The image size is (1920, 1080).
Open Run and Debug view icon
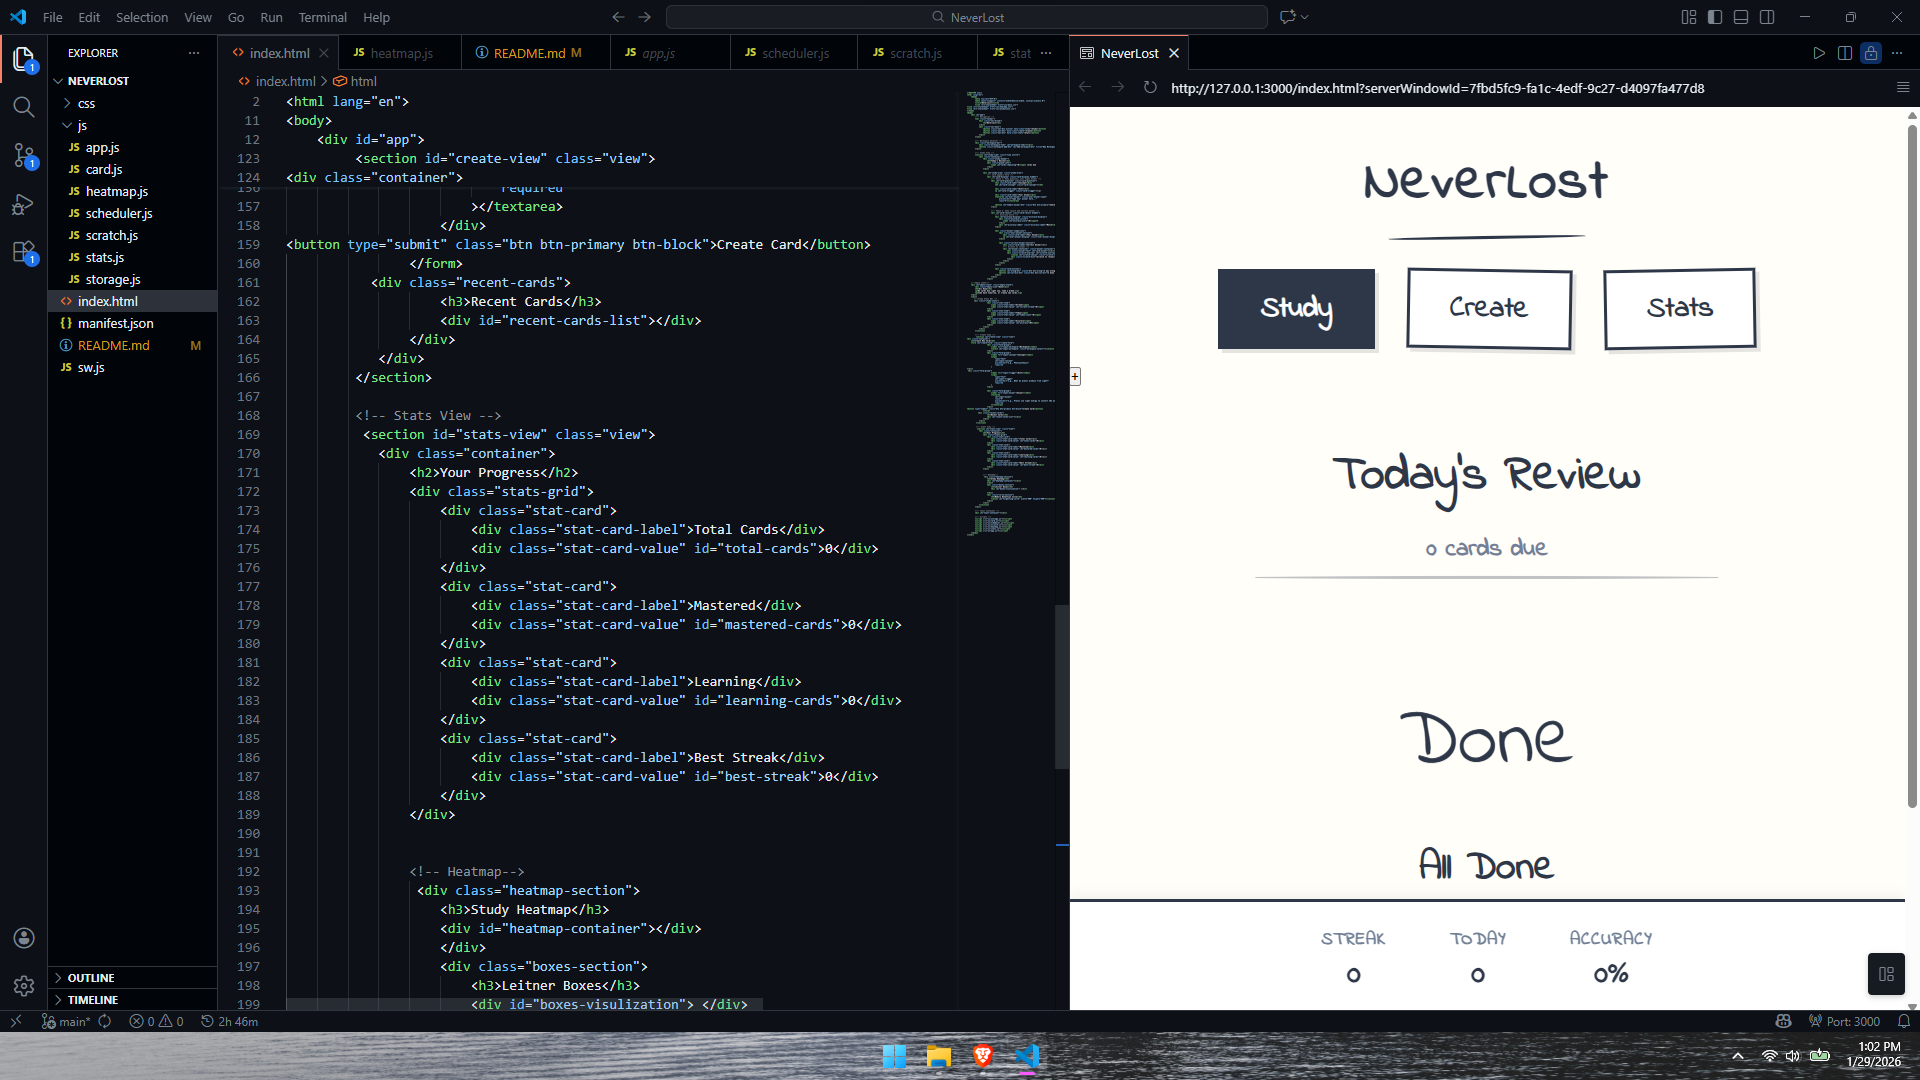pyautogui.click(x=23, y=204)
